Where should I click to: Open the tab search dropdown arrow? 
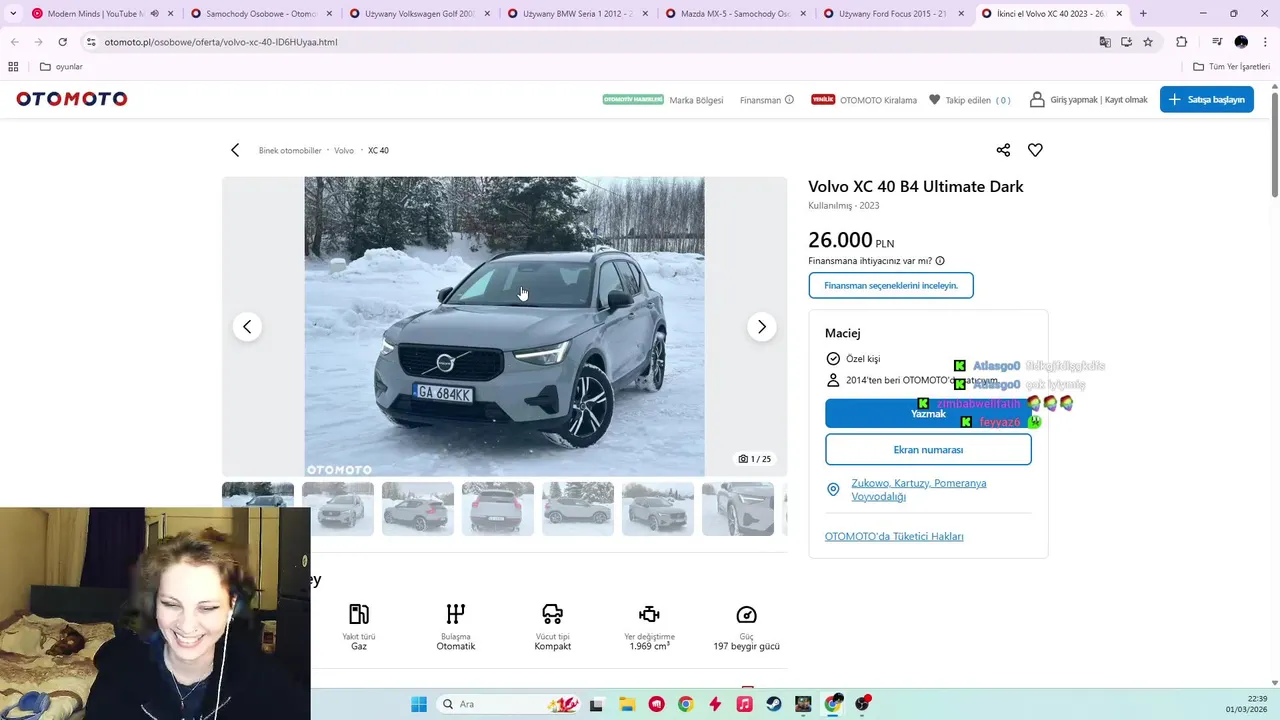point(13,14)
